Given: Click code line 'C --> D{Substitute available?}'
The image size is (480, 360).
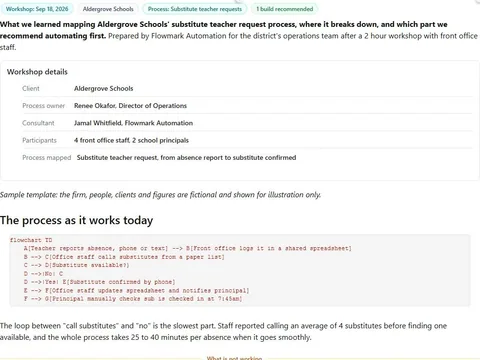Looking at the screenshot, I should point(76,265).
